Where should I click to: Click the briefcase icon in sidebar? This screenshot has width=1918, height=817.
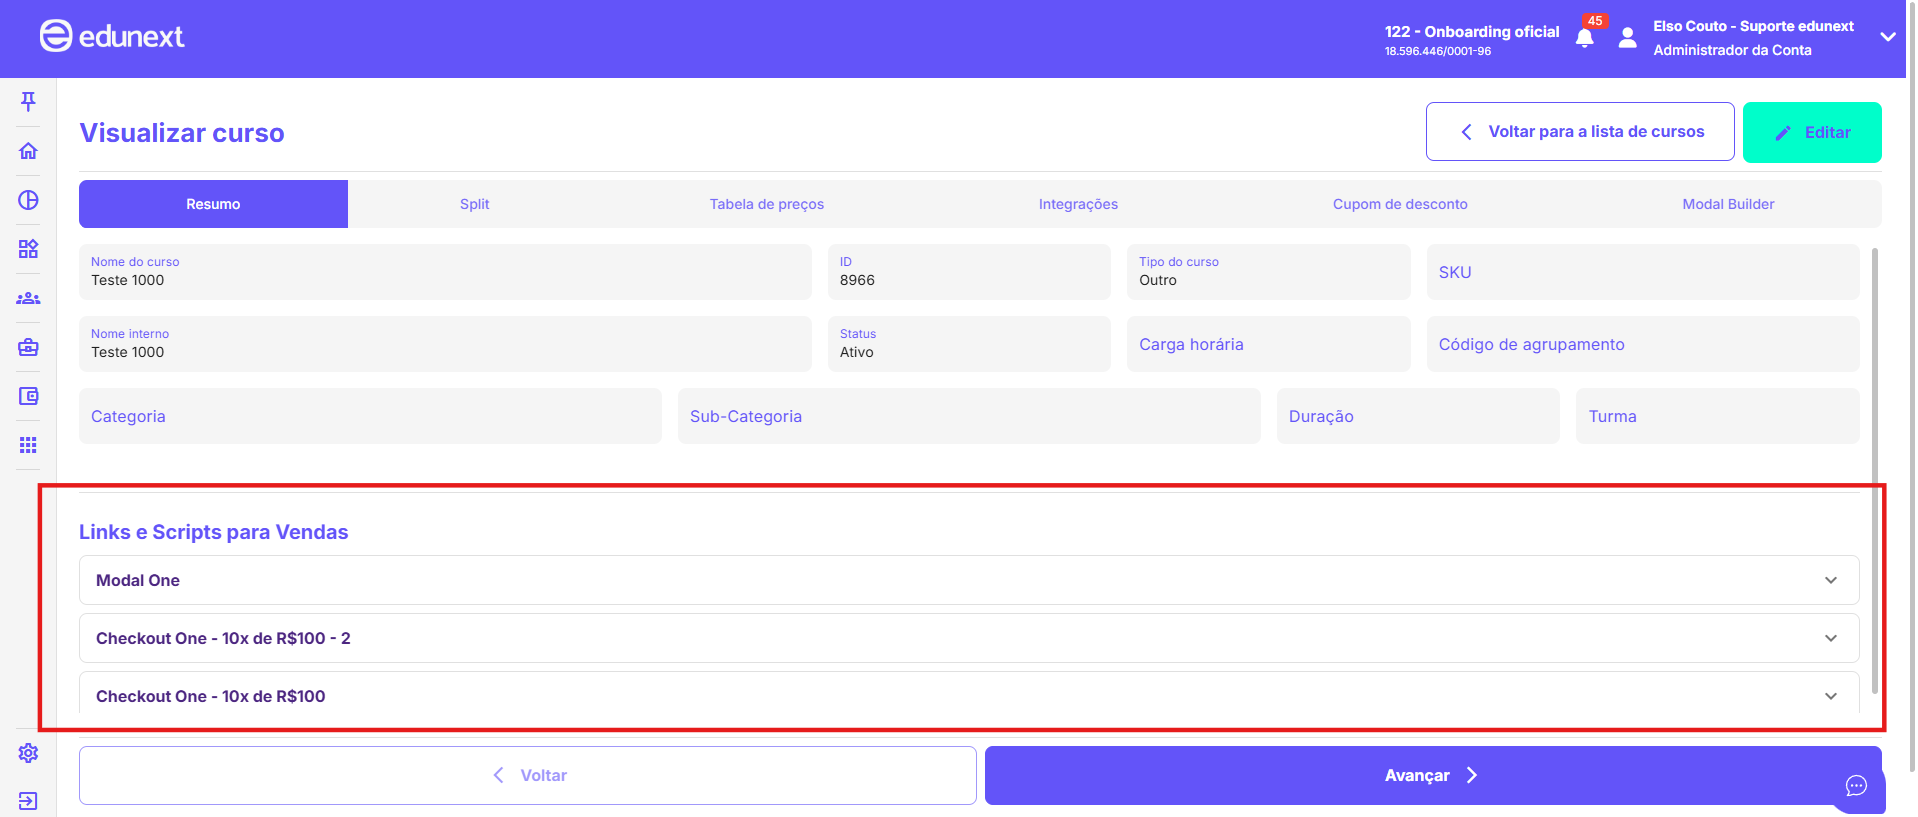(28, 347)
